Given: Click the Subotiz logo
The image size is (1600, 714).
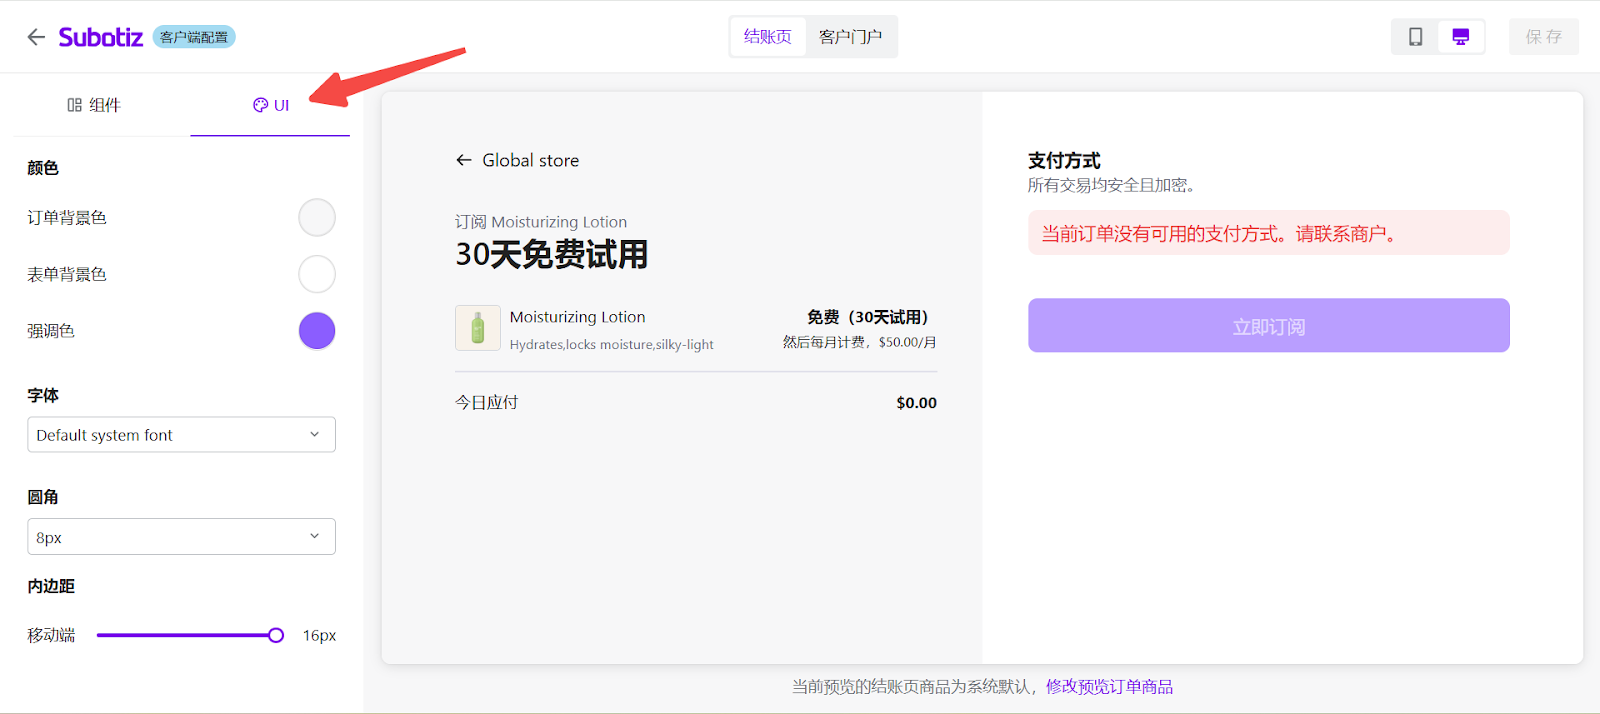Looking at the screenshot, I should coord(100,37).
